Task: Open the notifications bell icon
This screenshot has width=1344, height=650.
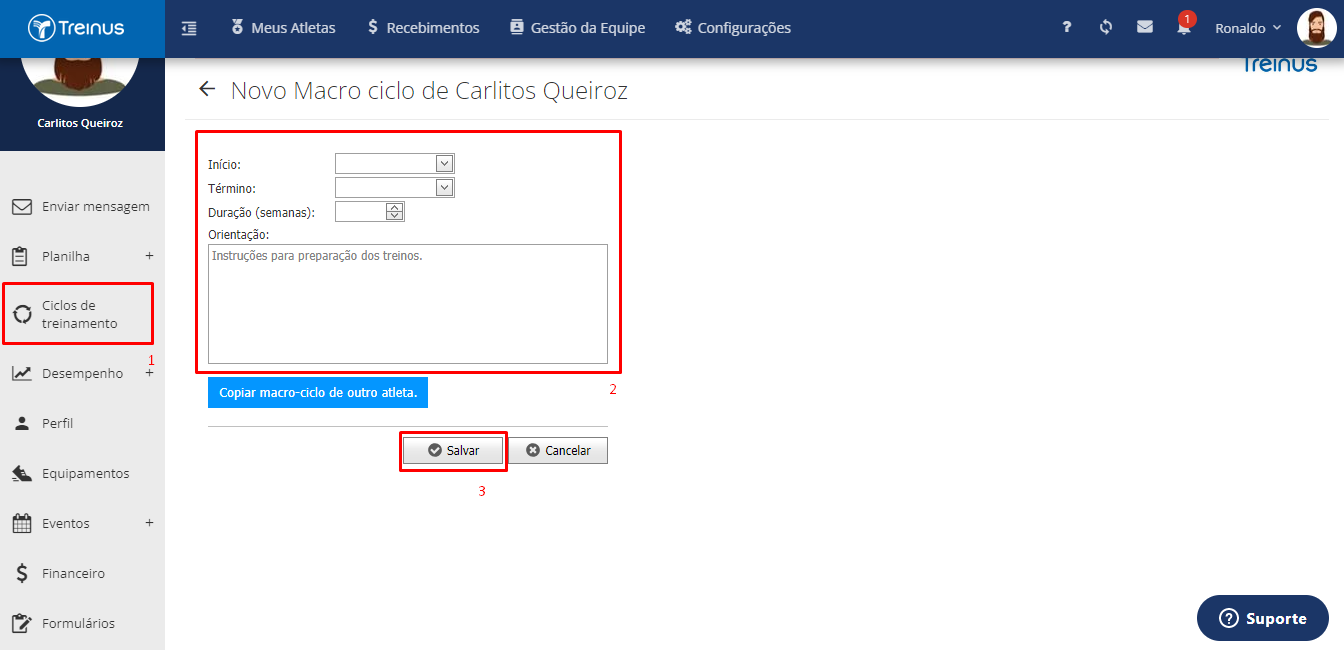Action: pos(1184,28)
